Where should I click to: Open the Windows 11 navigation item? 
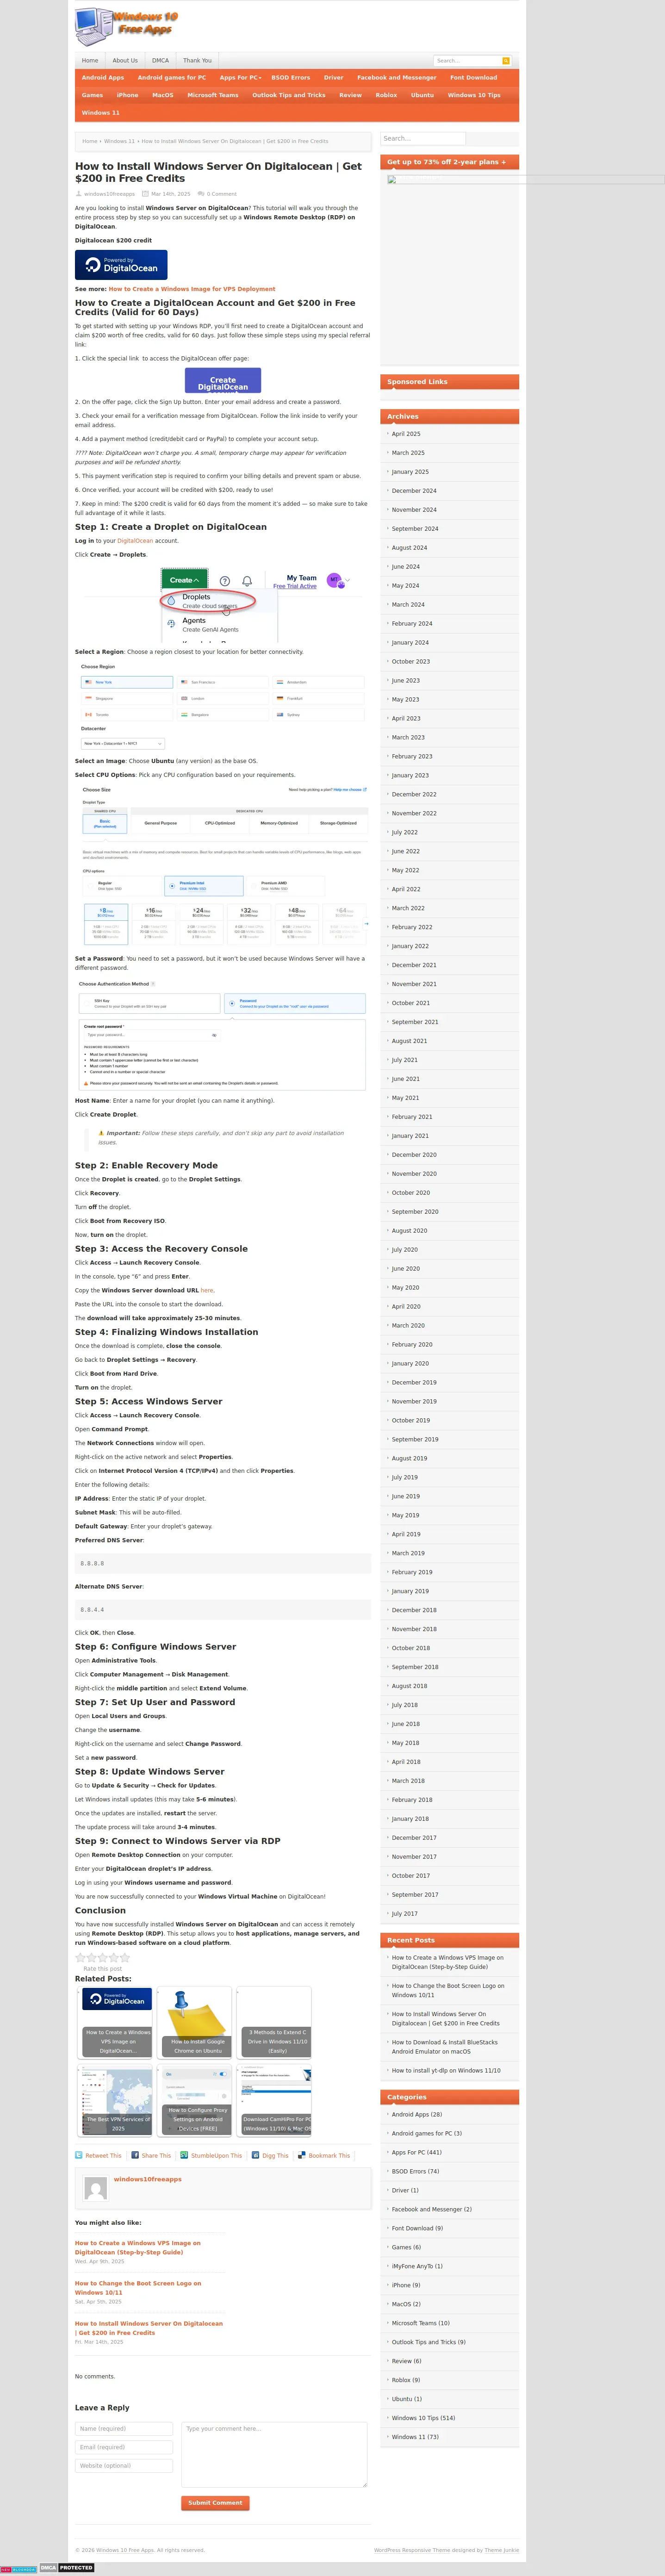click(x=100, y=113)
